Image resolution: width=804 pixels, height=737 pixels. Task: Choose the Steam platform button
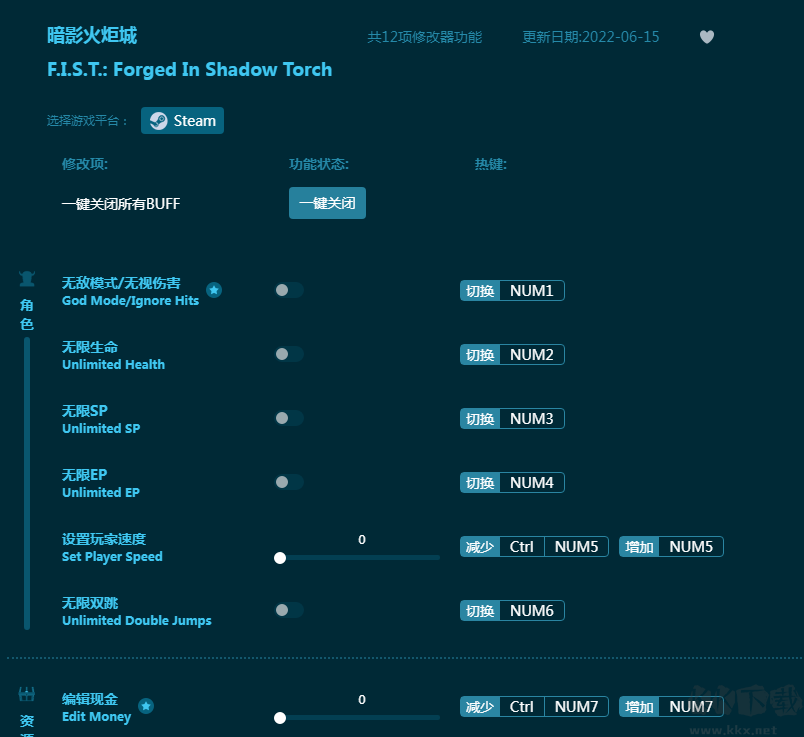point(182,121)
